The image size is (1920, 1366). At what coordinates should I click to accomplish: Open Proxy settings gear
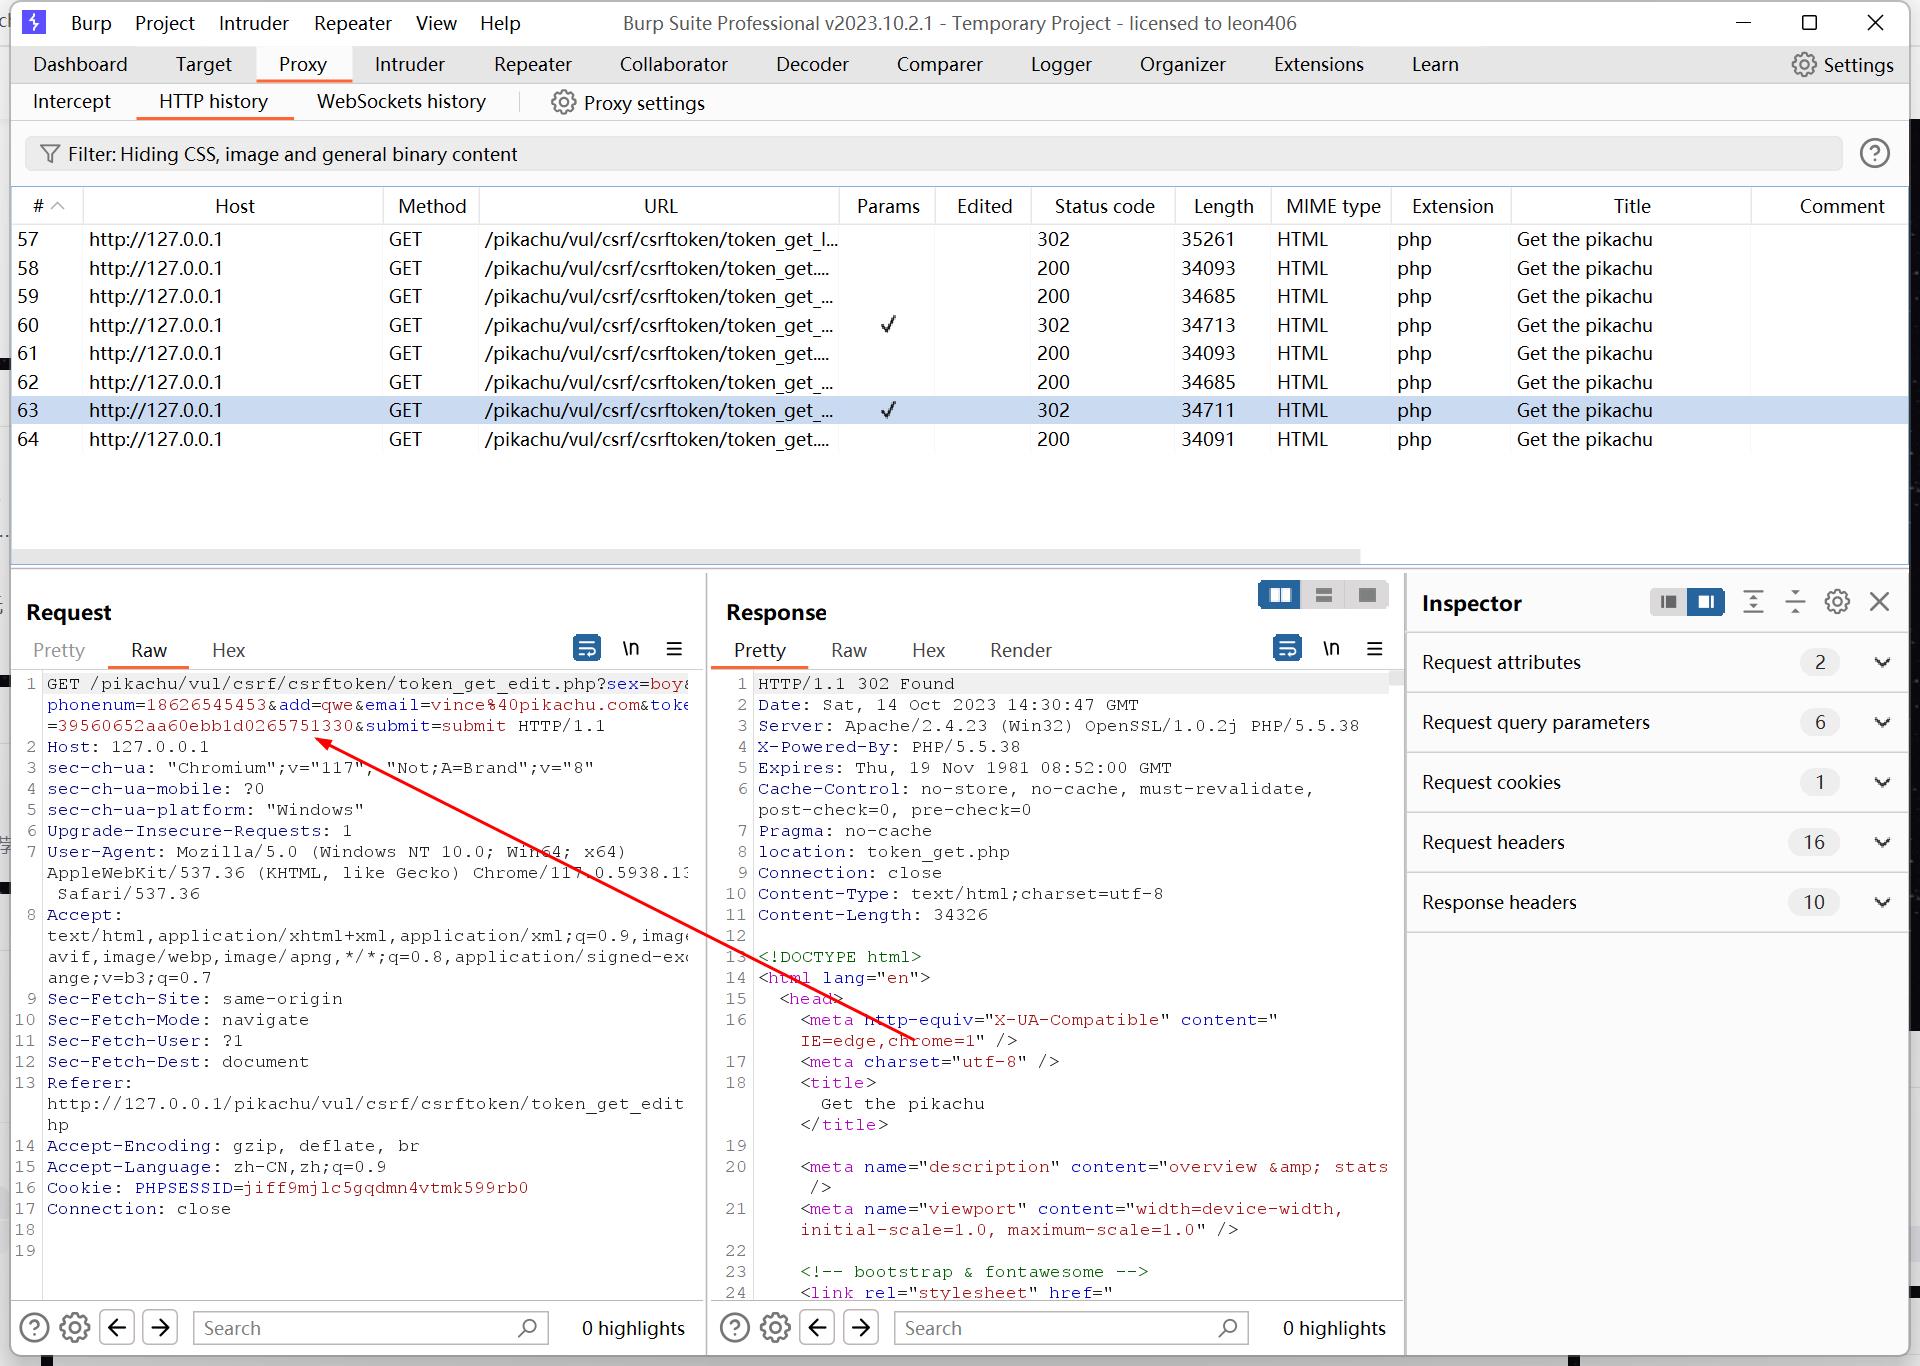(563, 102)
